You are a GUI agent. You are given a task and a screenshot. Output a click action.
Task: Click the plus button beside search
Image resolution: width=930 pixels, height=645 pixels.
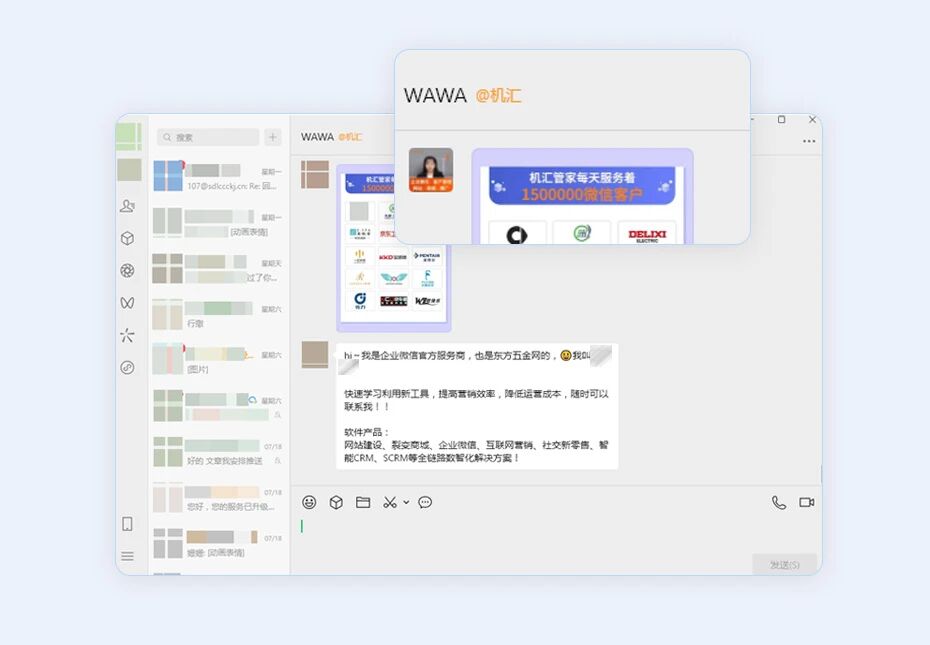point(273,137)
